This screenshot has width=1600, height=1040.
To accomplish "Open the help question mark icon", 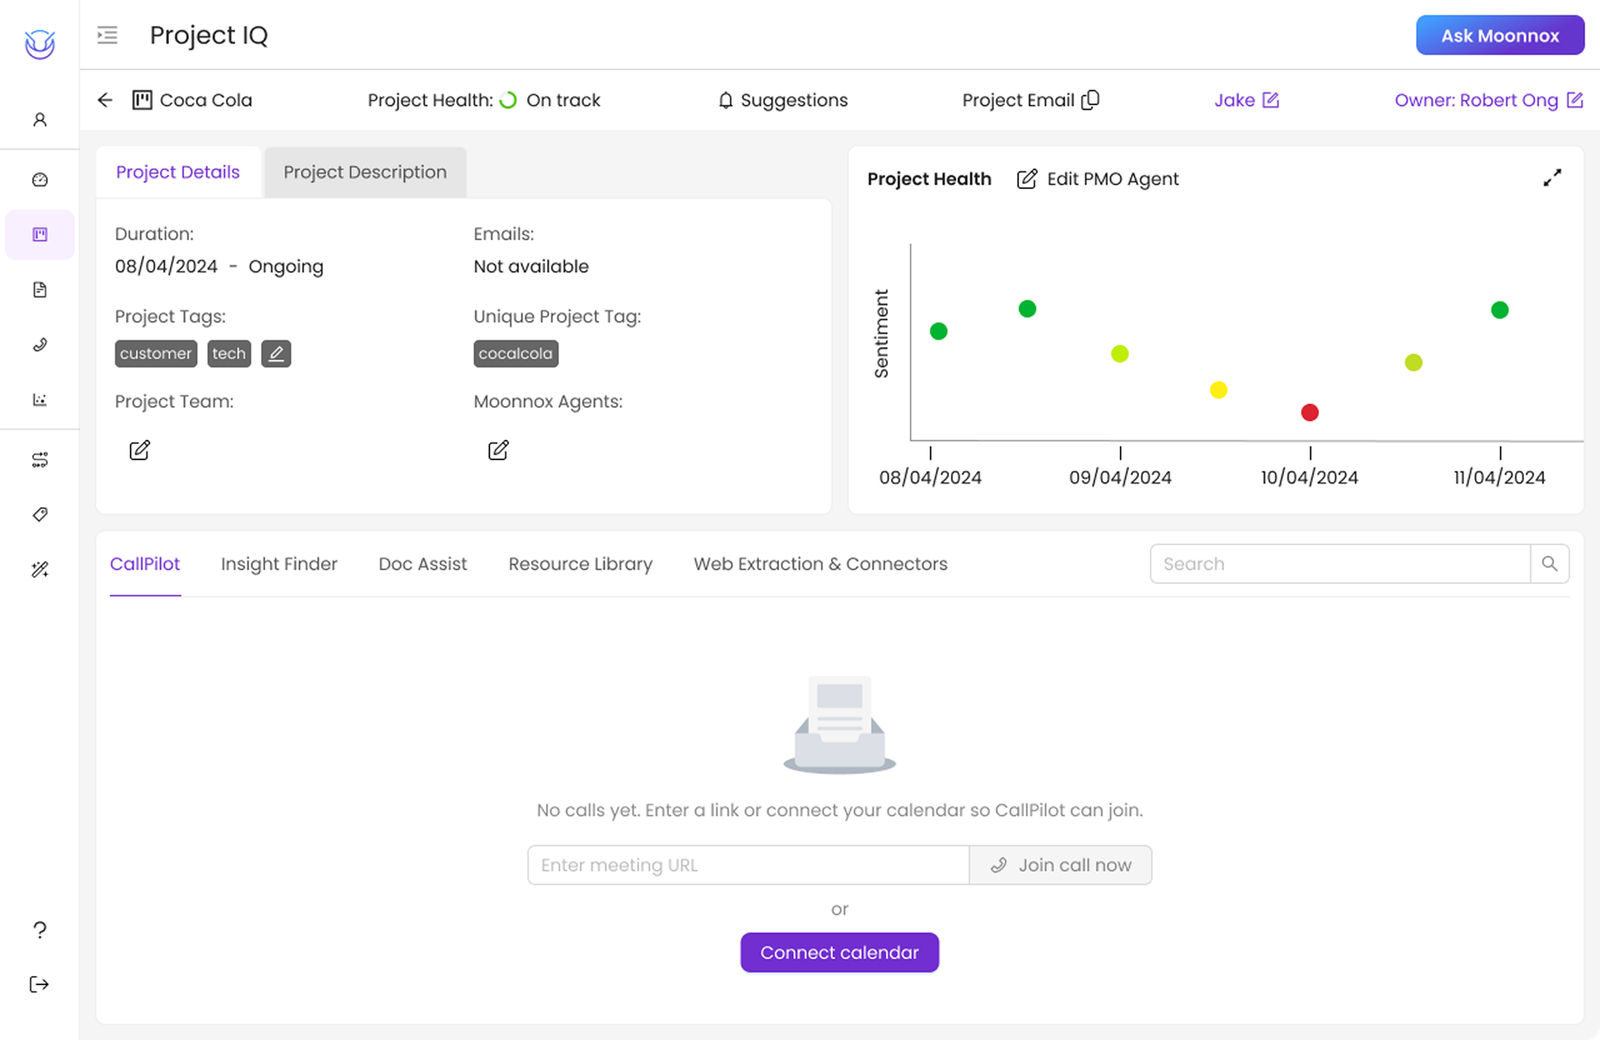I will click(x=40, y=930).
